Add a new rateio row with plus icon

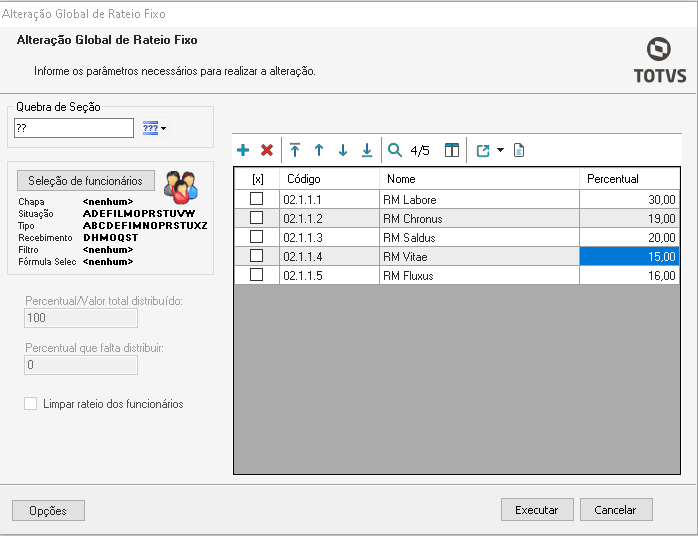(243, 150)
